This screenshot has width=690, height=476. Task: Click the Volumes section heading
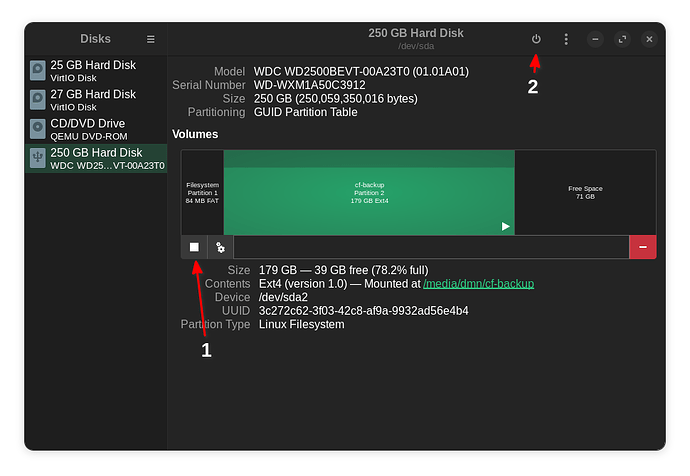click(x=195, y=134)
